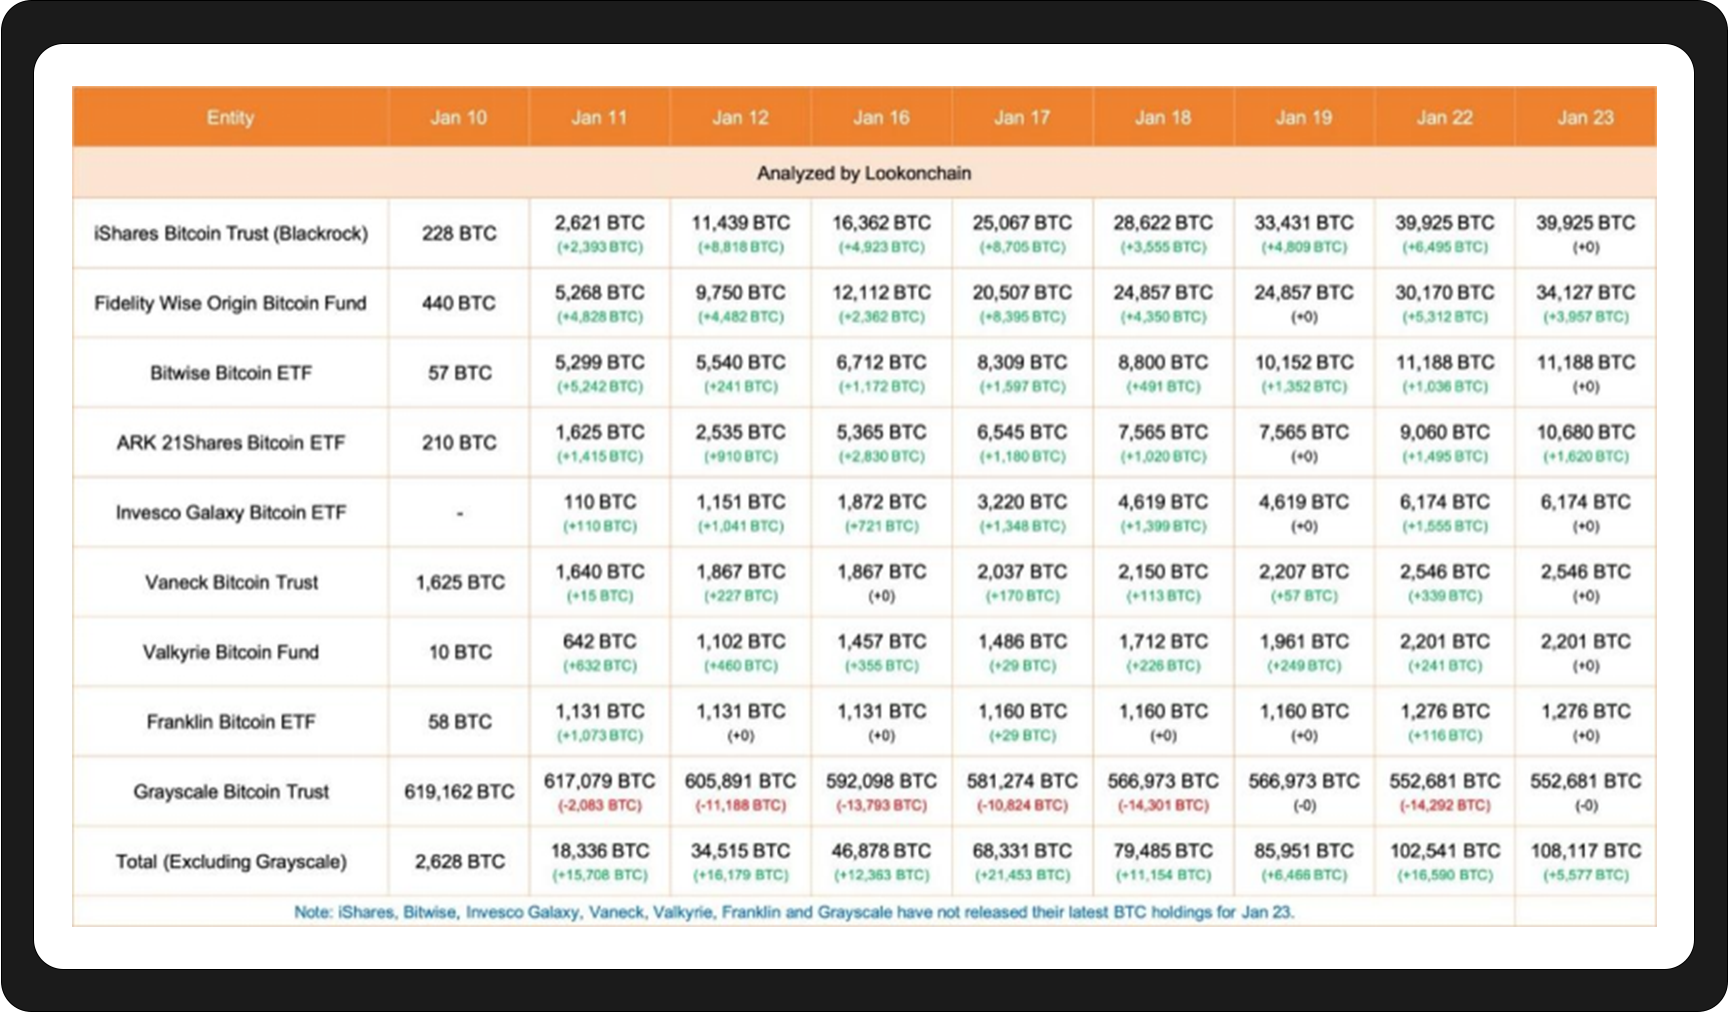The height and width of the screenshot is (1014, 1728).
Task: Select the "9,060 BTC" ARK value
Action: pos(1445,432)
